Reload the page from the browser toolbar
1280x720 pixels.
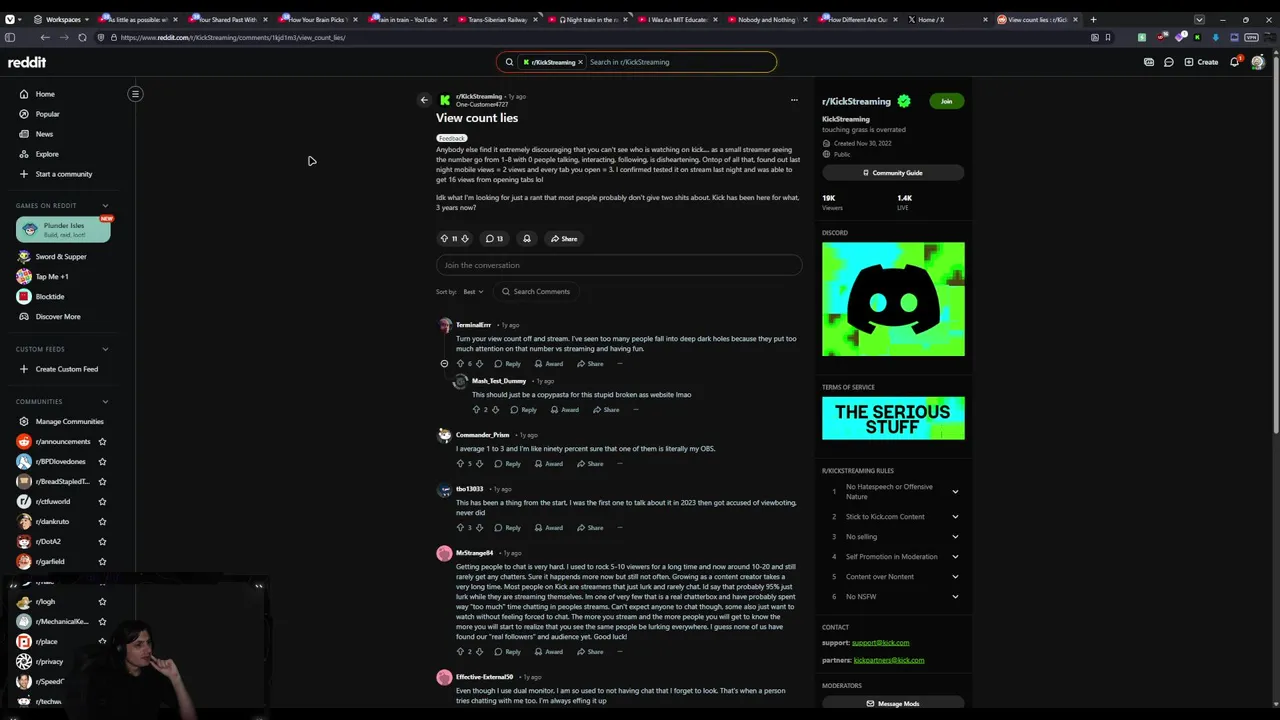click(x=82, y=37)
